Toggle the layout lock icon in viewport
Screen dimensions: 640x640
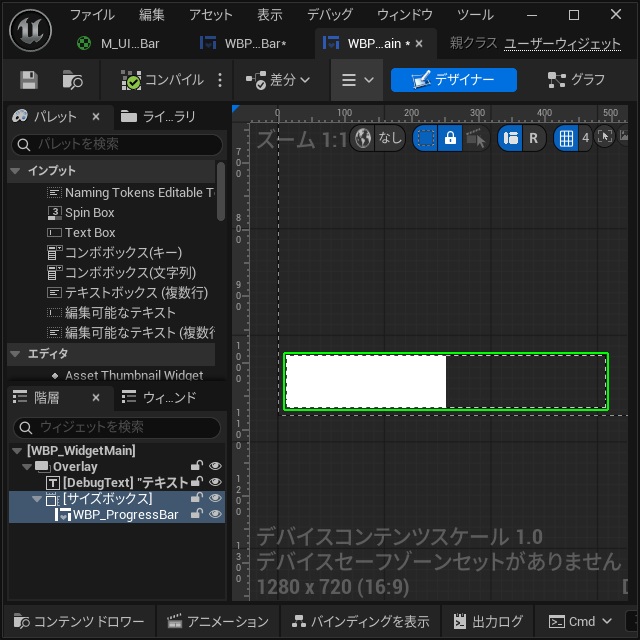450,138
